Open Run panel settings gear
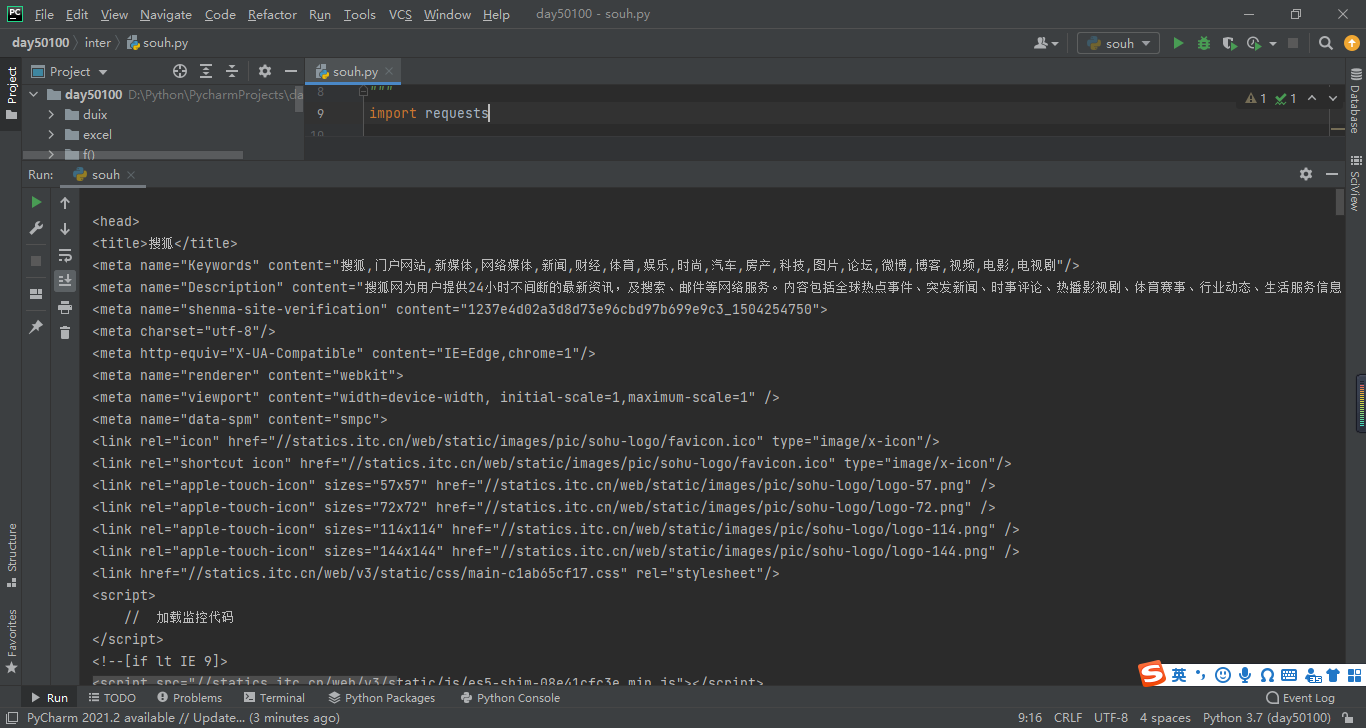 click(x=1306, y=174)
